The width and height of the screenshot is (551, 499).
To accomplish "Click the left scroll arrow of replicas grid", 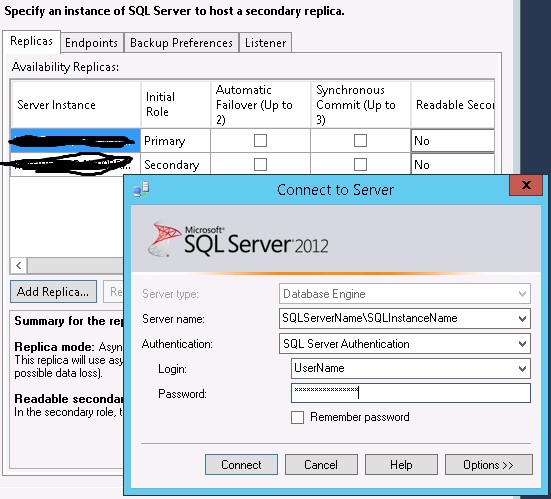I will [19, 265].
